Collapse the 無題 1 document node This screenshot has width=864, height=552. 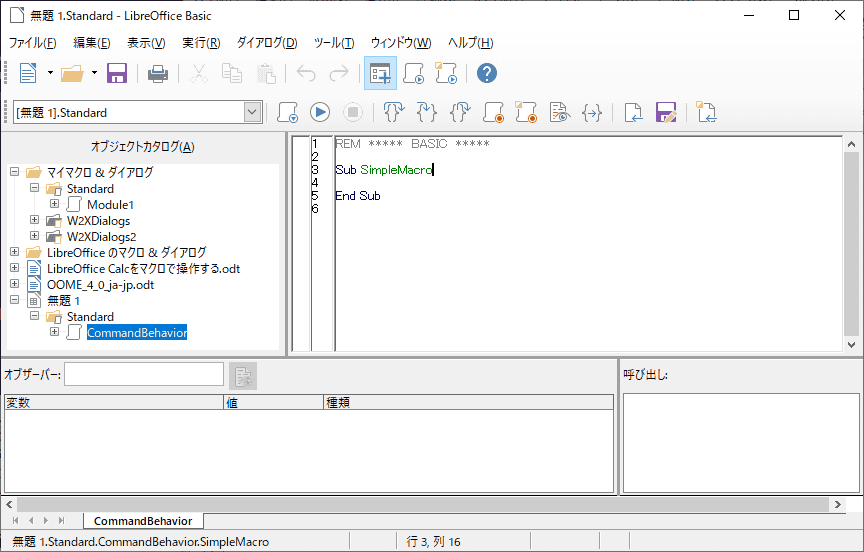click(15, 299)
